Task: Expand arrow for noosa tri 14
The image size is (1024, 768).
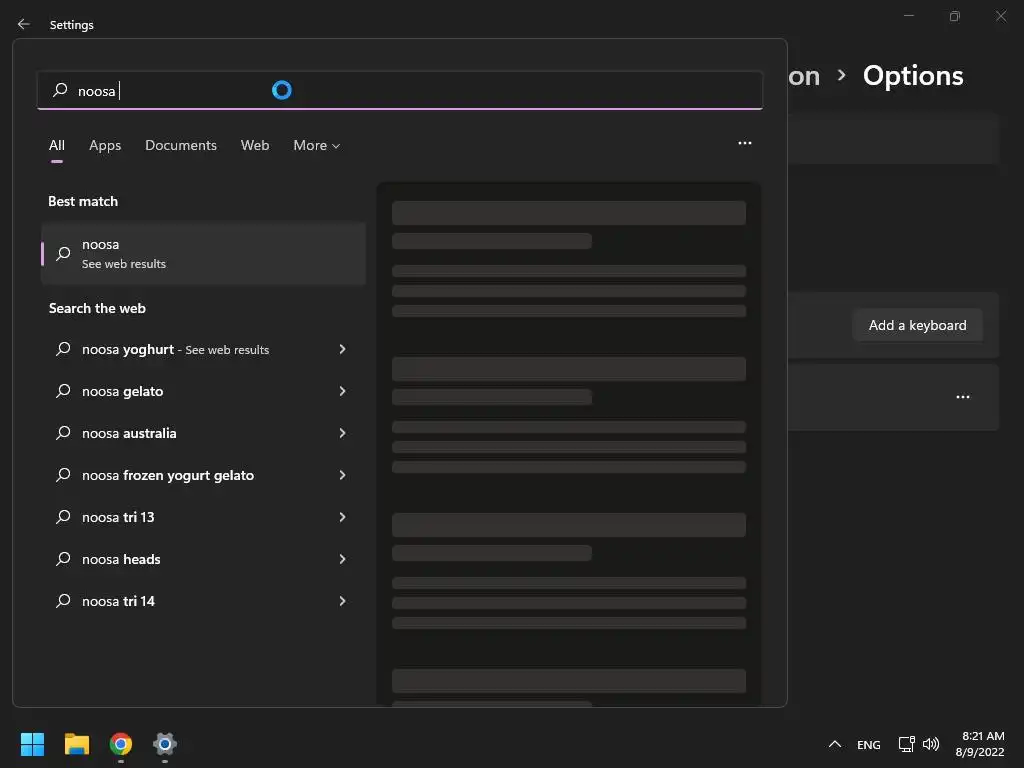Action: click(x=342, y=601)
